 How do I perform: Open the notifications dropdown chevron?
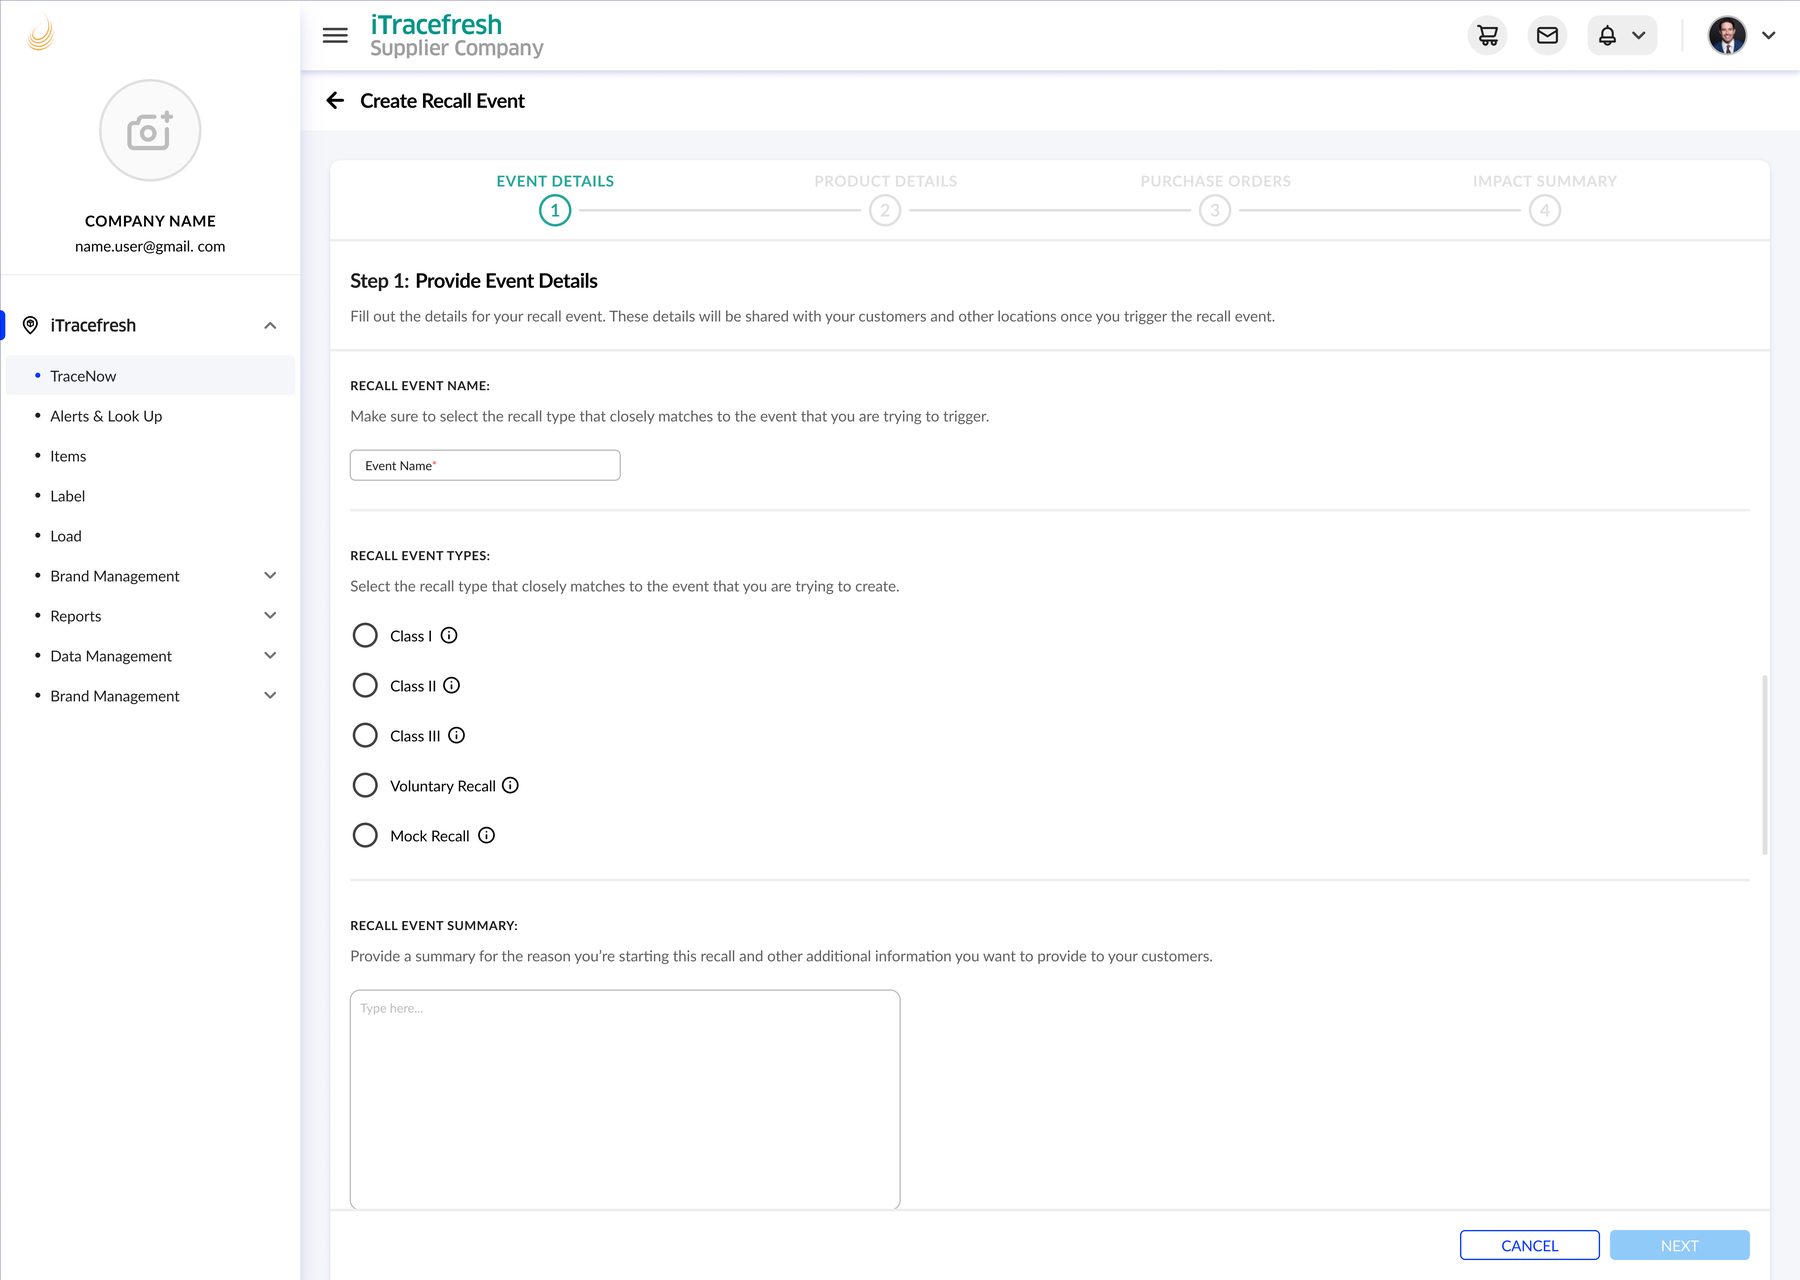[1639, 36]
